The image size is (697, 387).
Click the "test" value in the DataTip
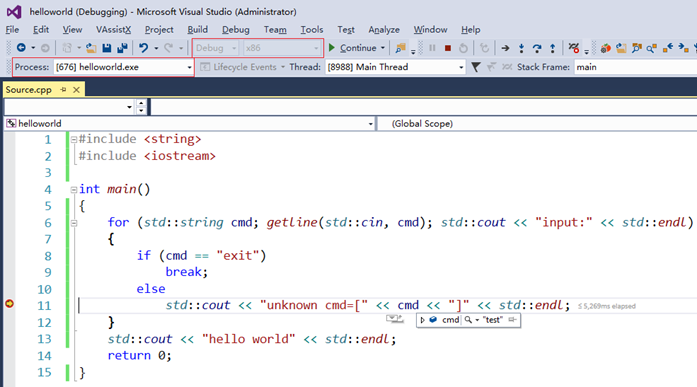[493, 320]
